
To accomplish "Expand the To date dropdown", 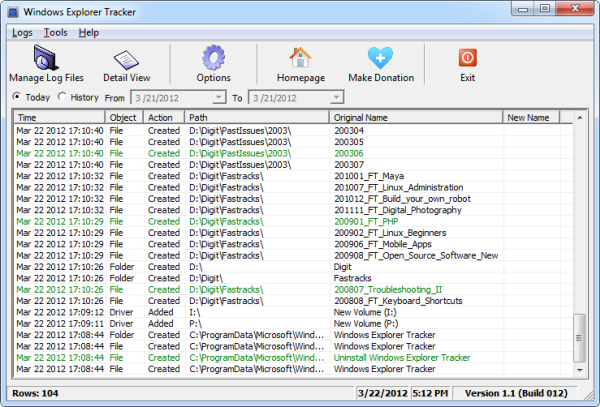I will [x=337, y=98].
